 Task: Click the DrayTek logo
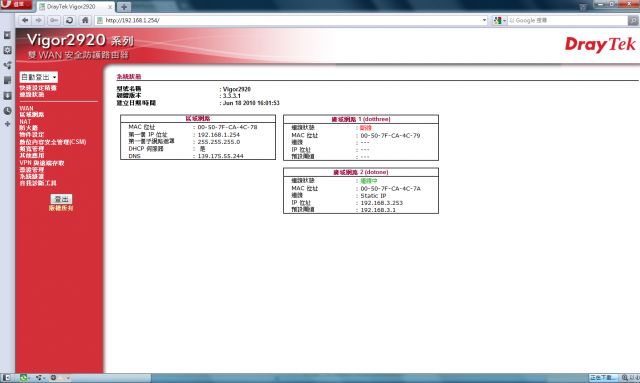point(600,44)
